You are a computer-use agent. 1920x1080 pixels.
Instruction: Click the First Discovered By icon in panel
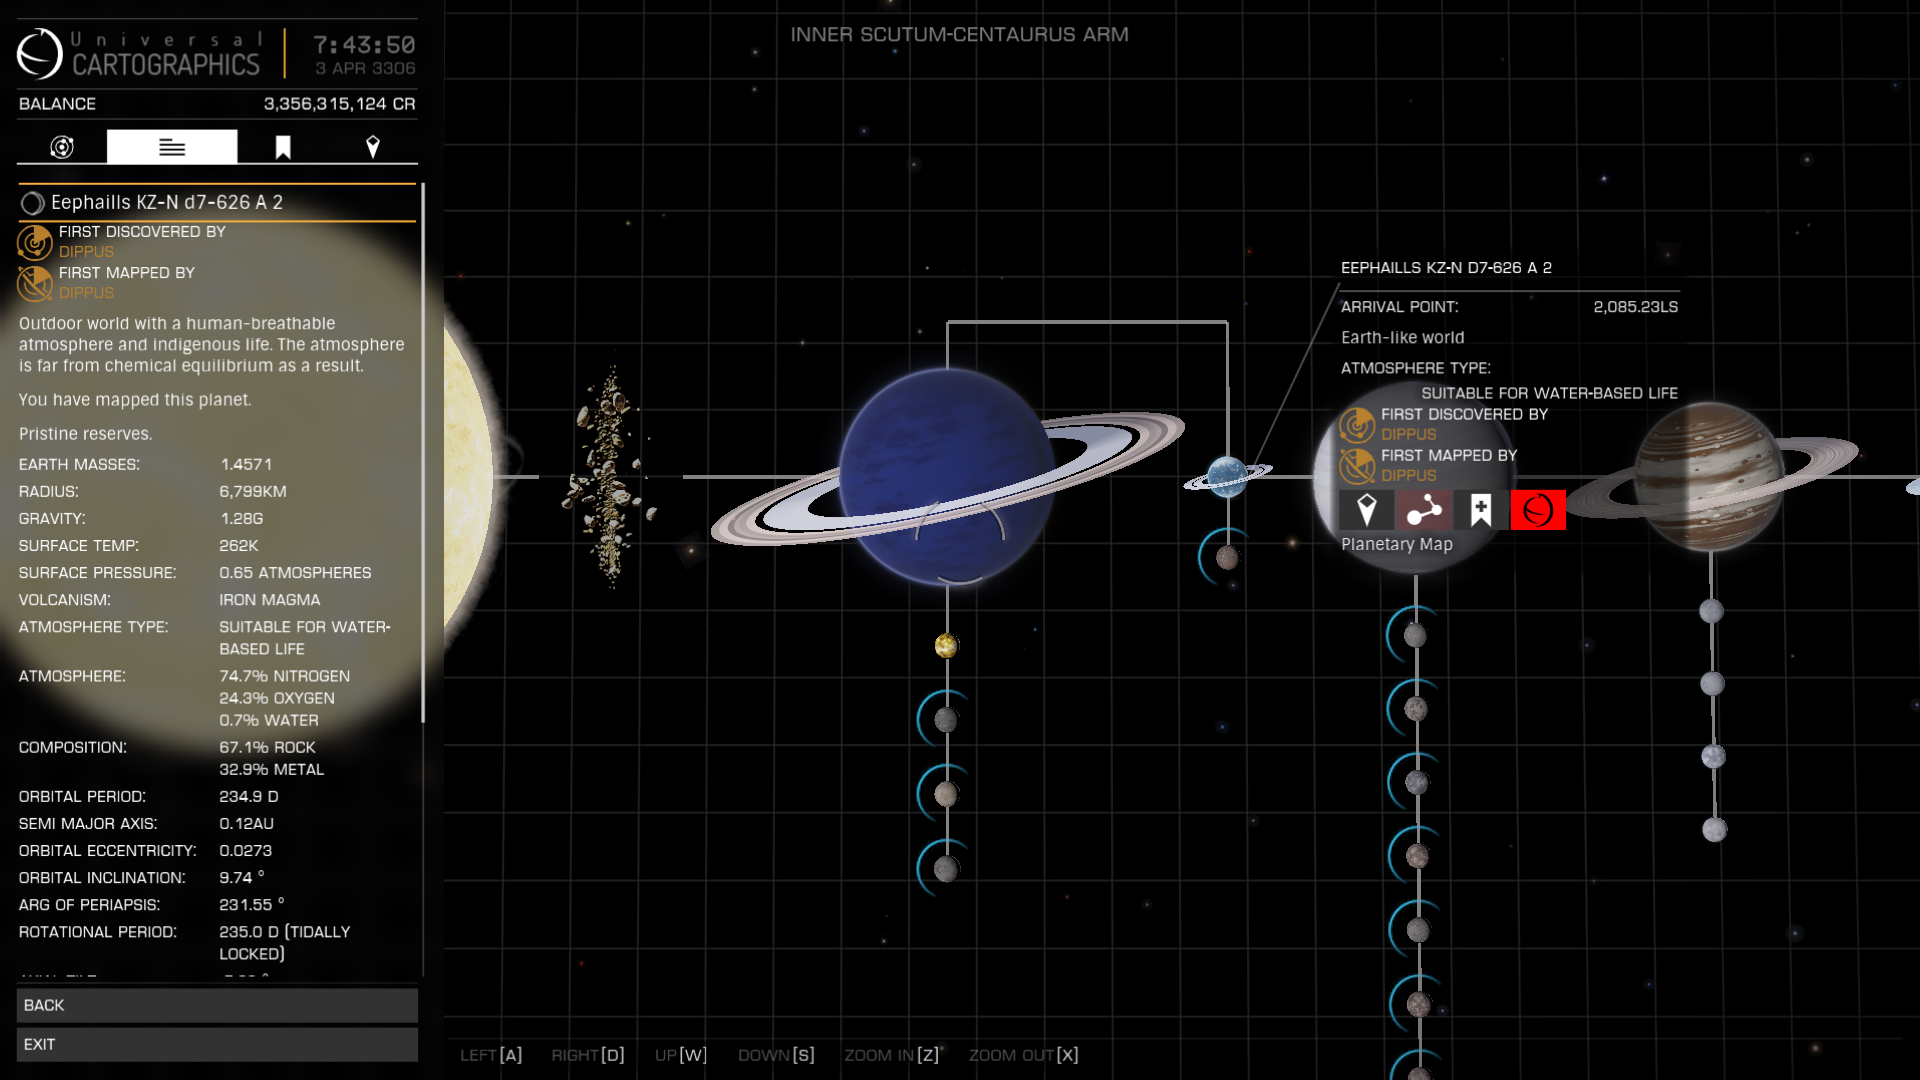[x=35, y=242]
